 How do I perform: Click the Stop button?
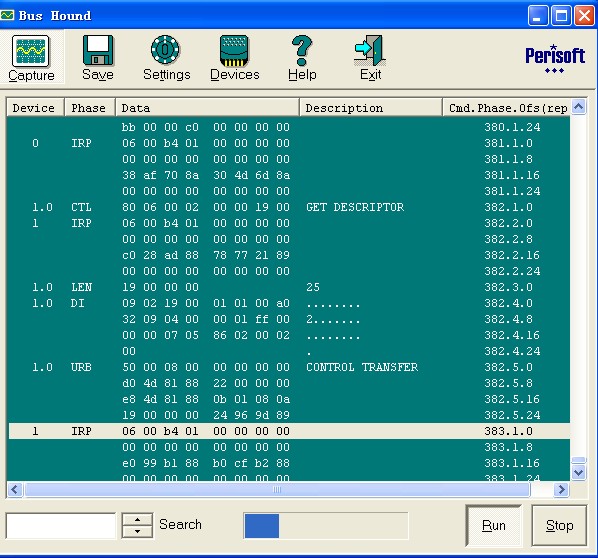[559, 525]
